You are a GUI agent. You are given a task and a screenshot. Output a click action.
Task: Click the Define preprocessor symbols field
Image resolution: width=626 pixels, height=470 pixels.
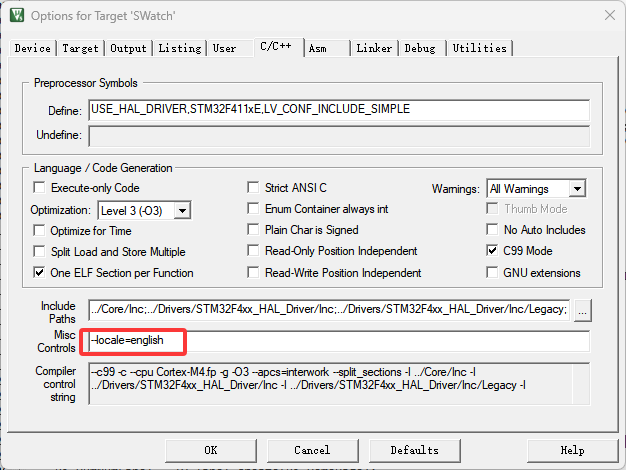[338, 109]
